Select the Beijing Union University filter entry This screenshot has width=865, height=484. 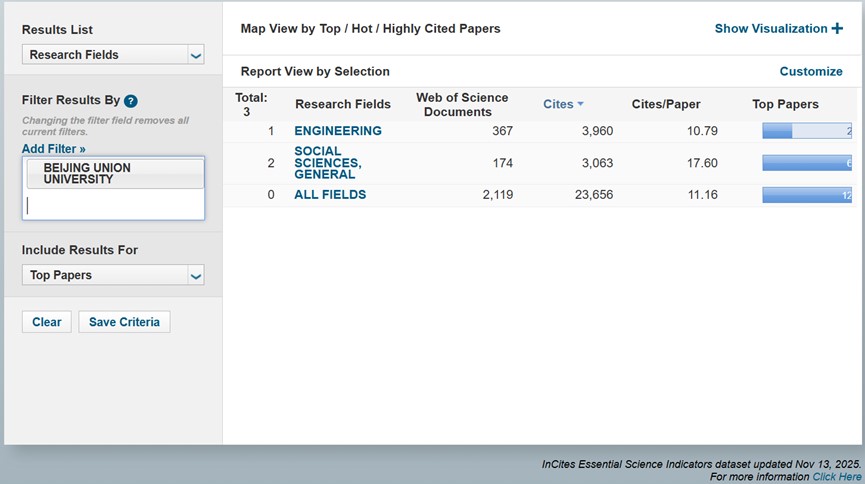coord(87,174)
